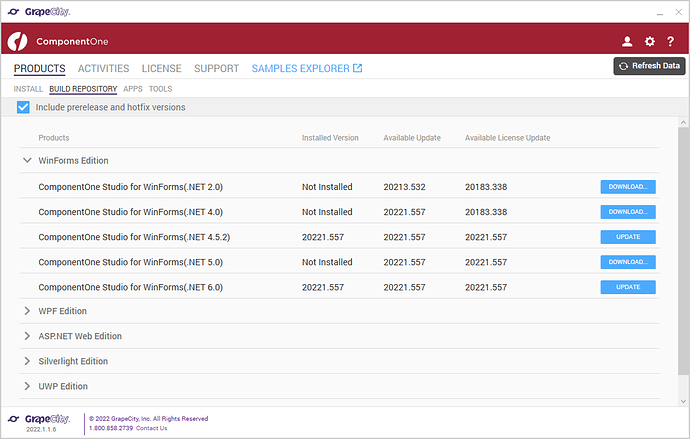Download WinForms .NET 2.0 build

click(628, 187)
